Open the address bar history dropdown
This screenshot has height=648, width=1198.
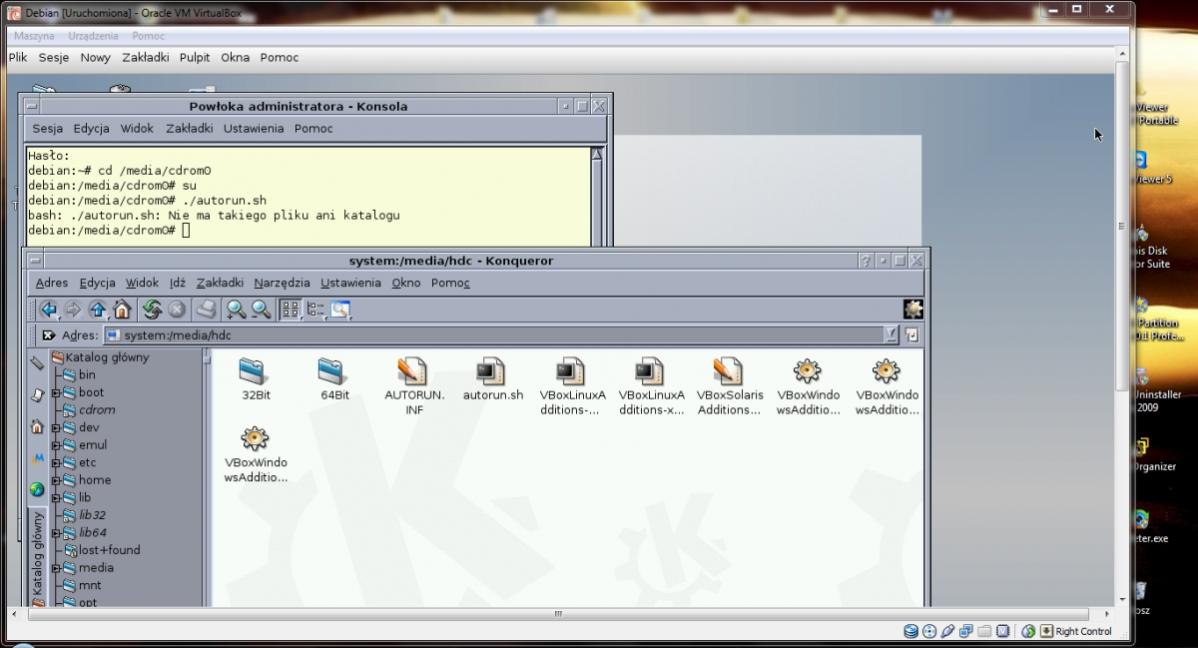click(x=890, y=336)
